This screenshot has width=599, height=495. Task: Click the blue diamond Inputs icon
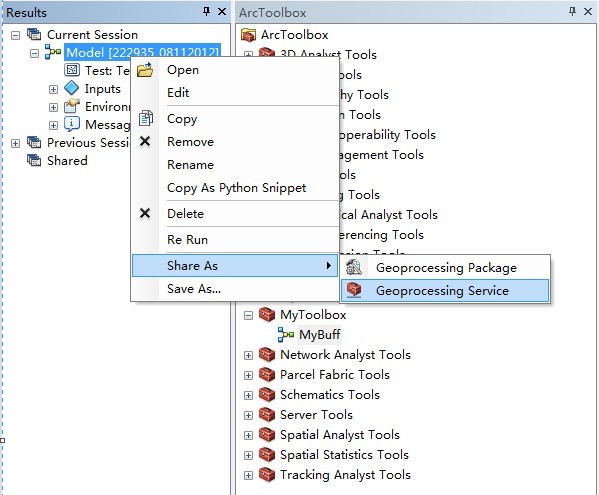click(x=72, y=88)
